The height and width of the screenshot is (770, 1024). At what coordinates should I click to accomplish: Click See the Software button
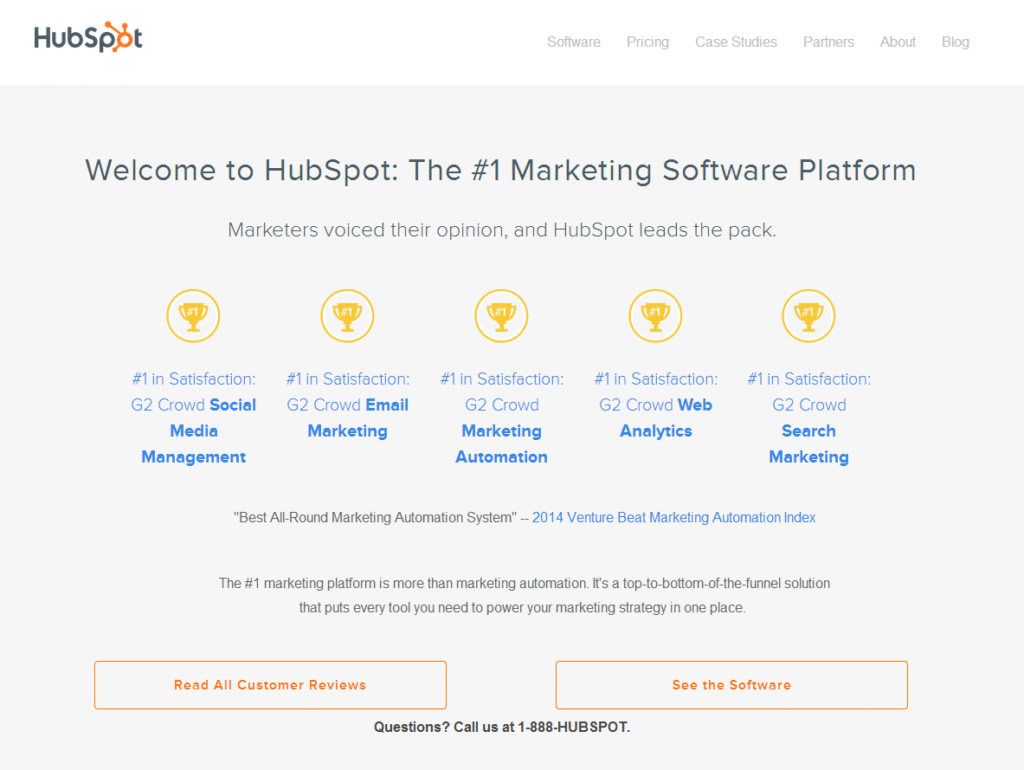click(731, 685)
